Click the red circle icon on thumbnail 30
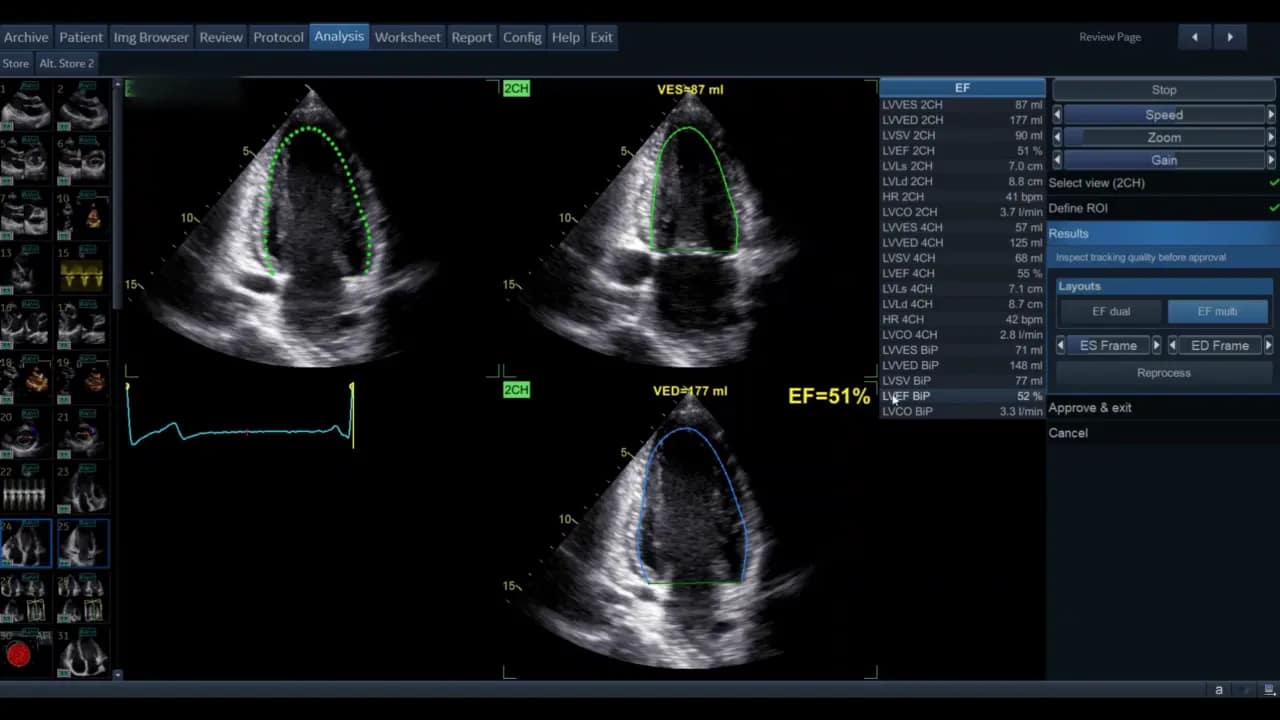The height and width of the screenshot is (720, 1280). (18, 655)
